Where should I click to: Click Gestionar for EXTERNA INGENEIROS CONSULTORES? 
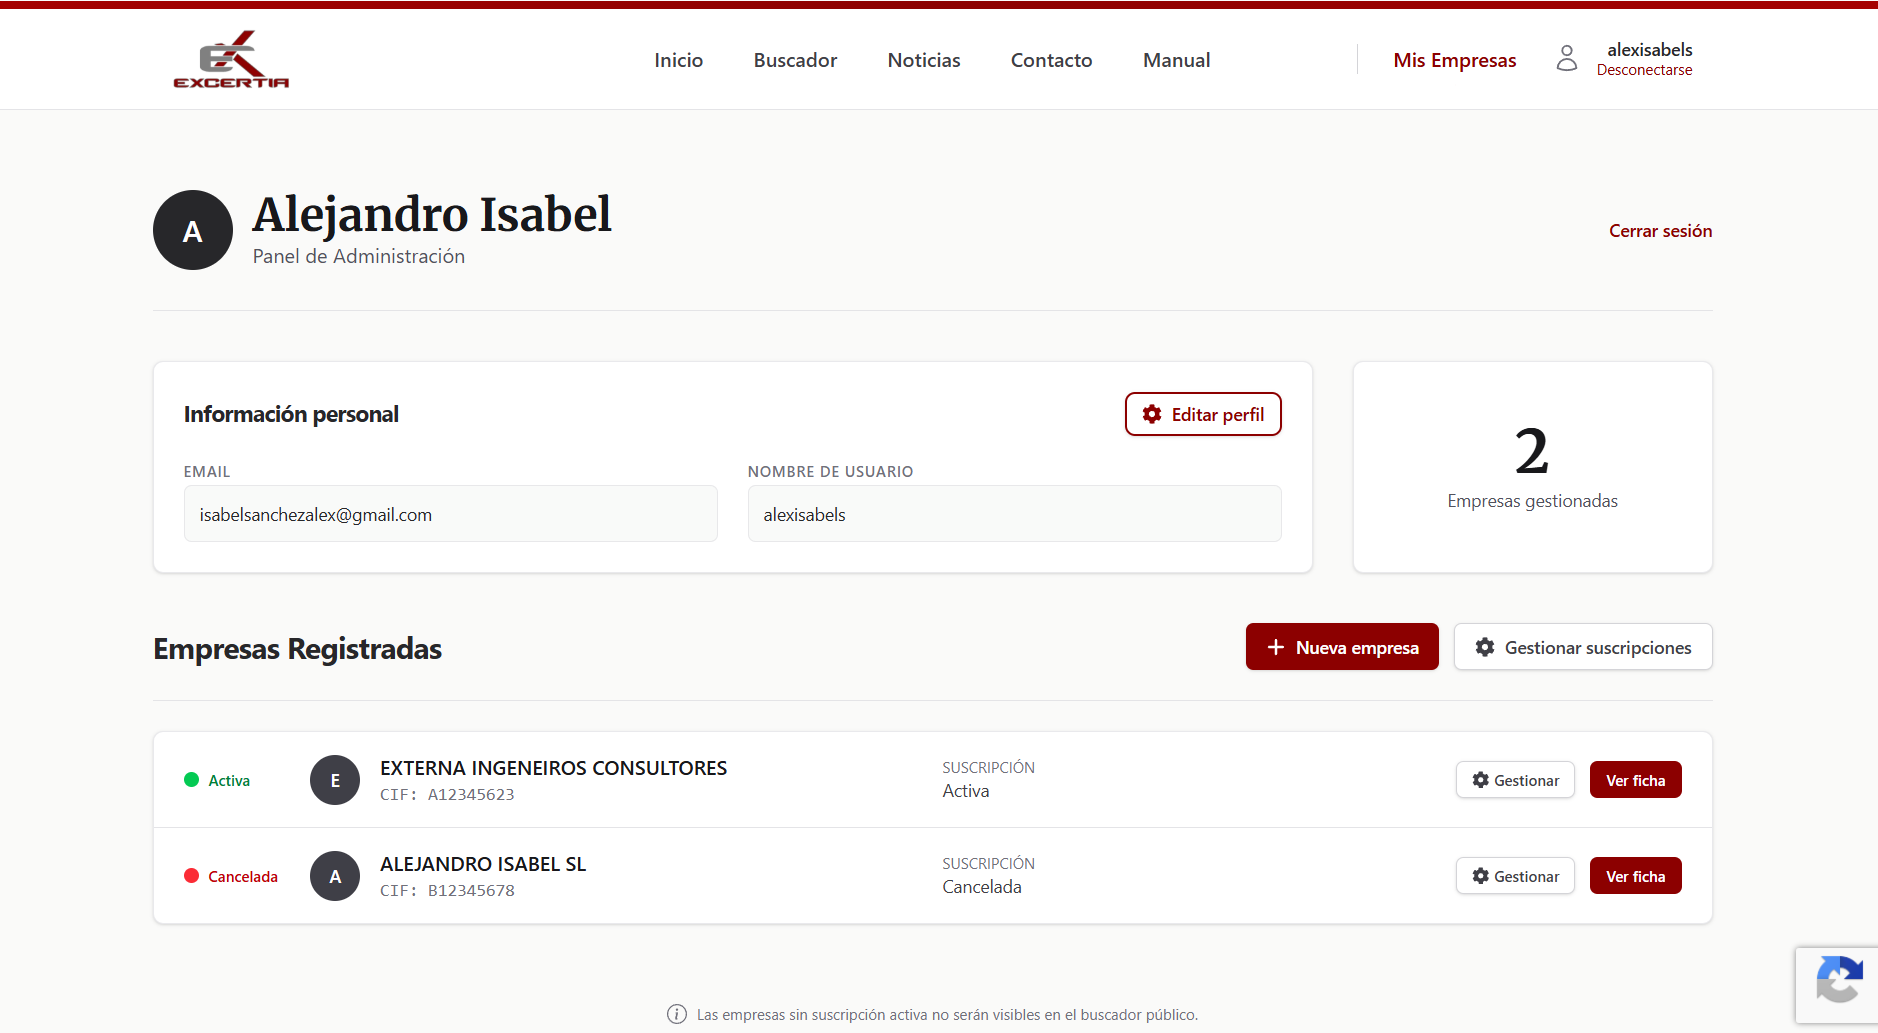(1515, 780)
